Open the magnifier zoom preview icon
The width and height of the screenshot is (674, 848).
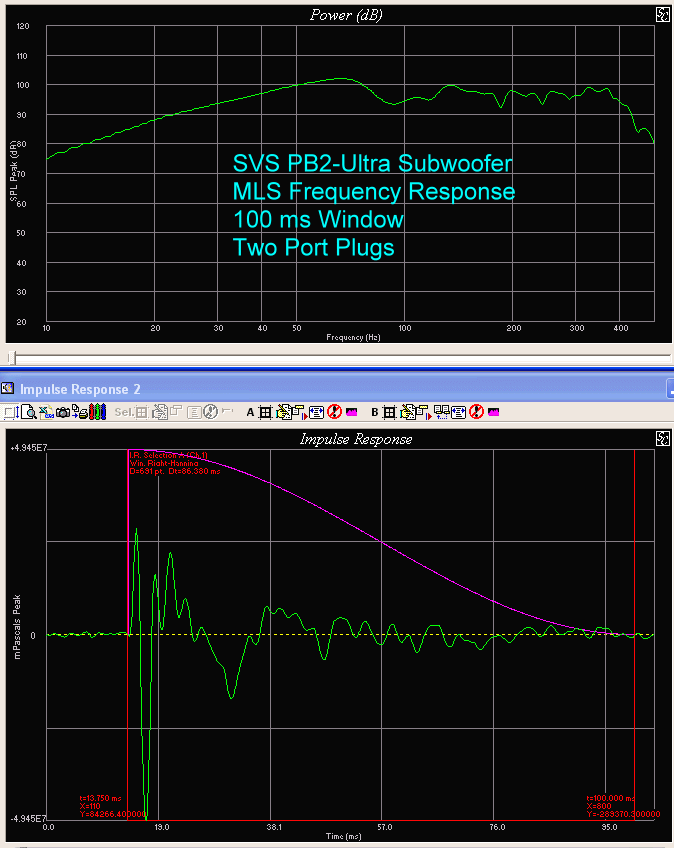pos(29,413)
